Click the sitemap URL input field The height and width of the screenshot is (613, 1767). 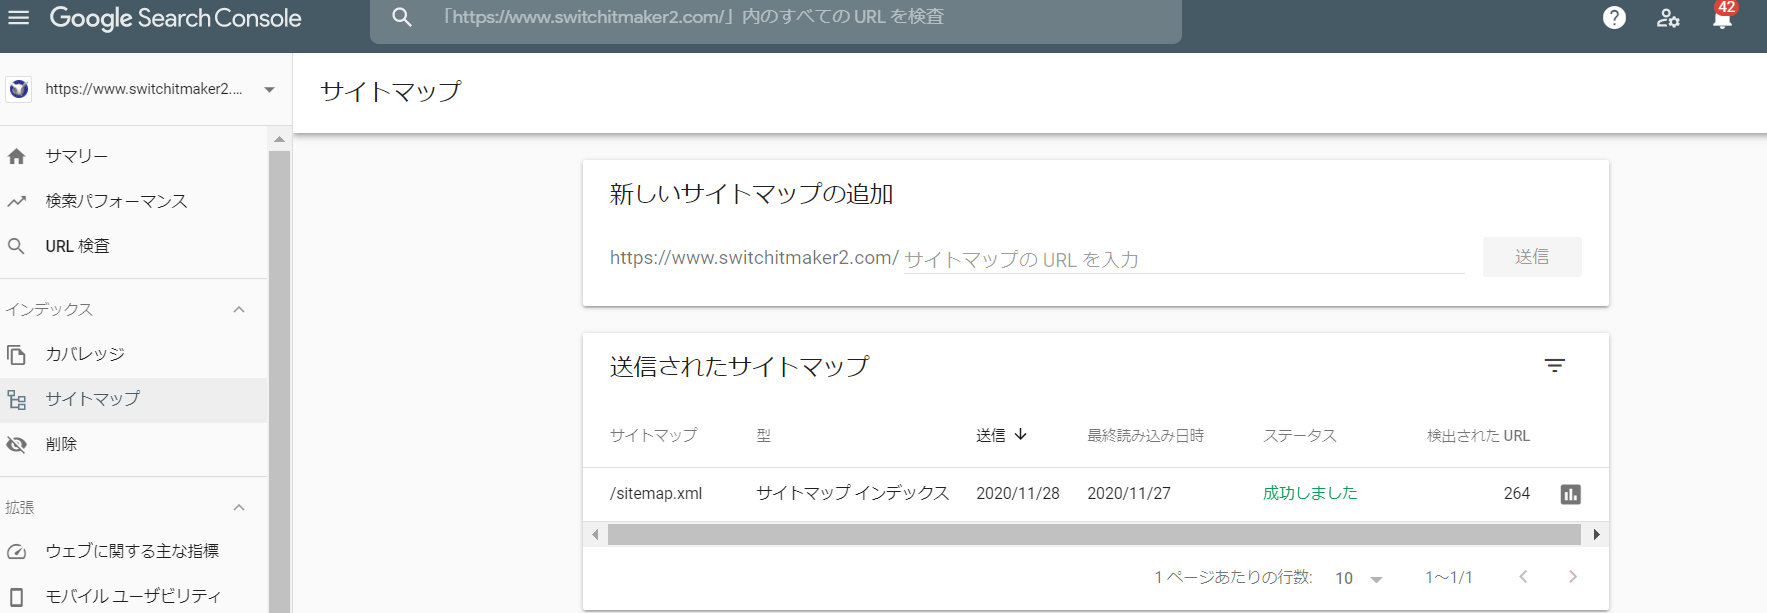tap(1184, 259)
